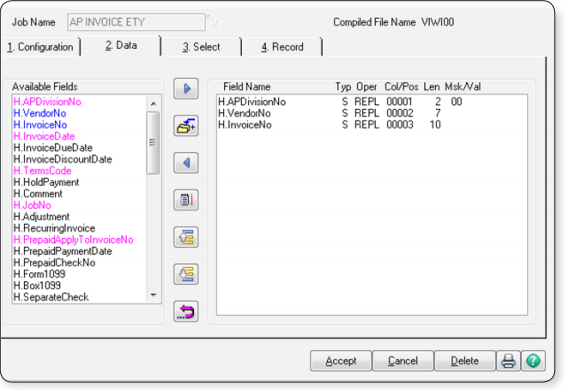Click the Len value 10

point(435,125)
